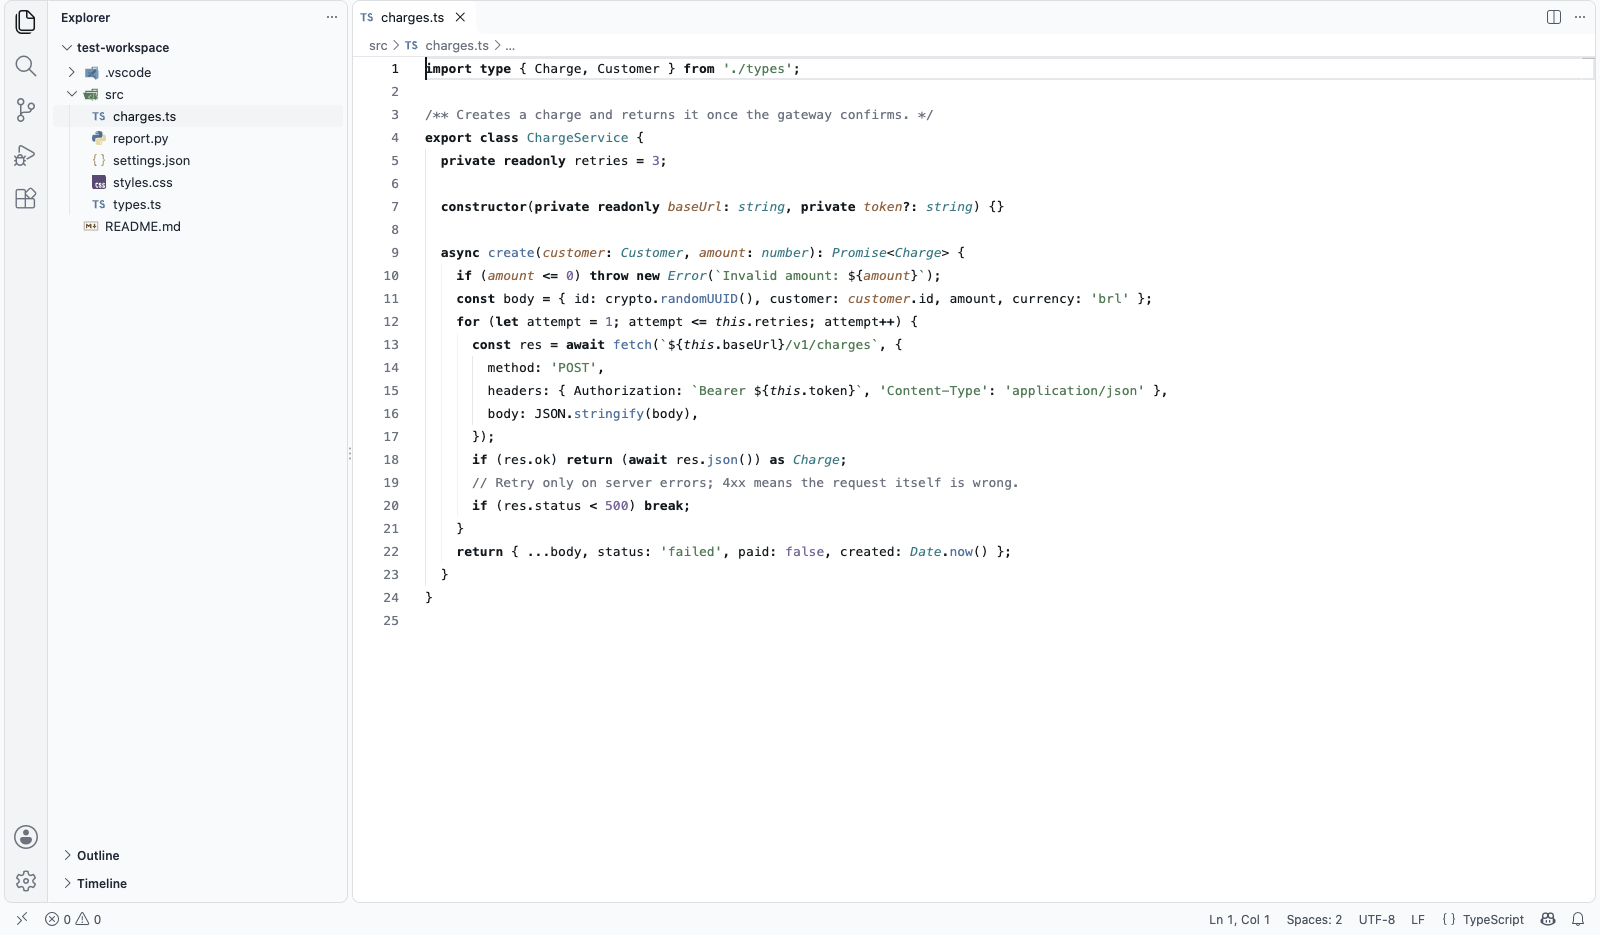Change end-of-line sequence LF
The height and width of the screenshot is (935, 1600).
(x=1418, y=919)
